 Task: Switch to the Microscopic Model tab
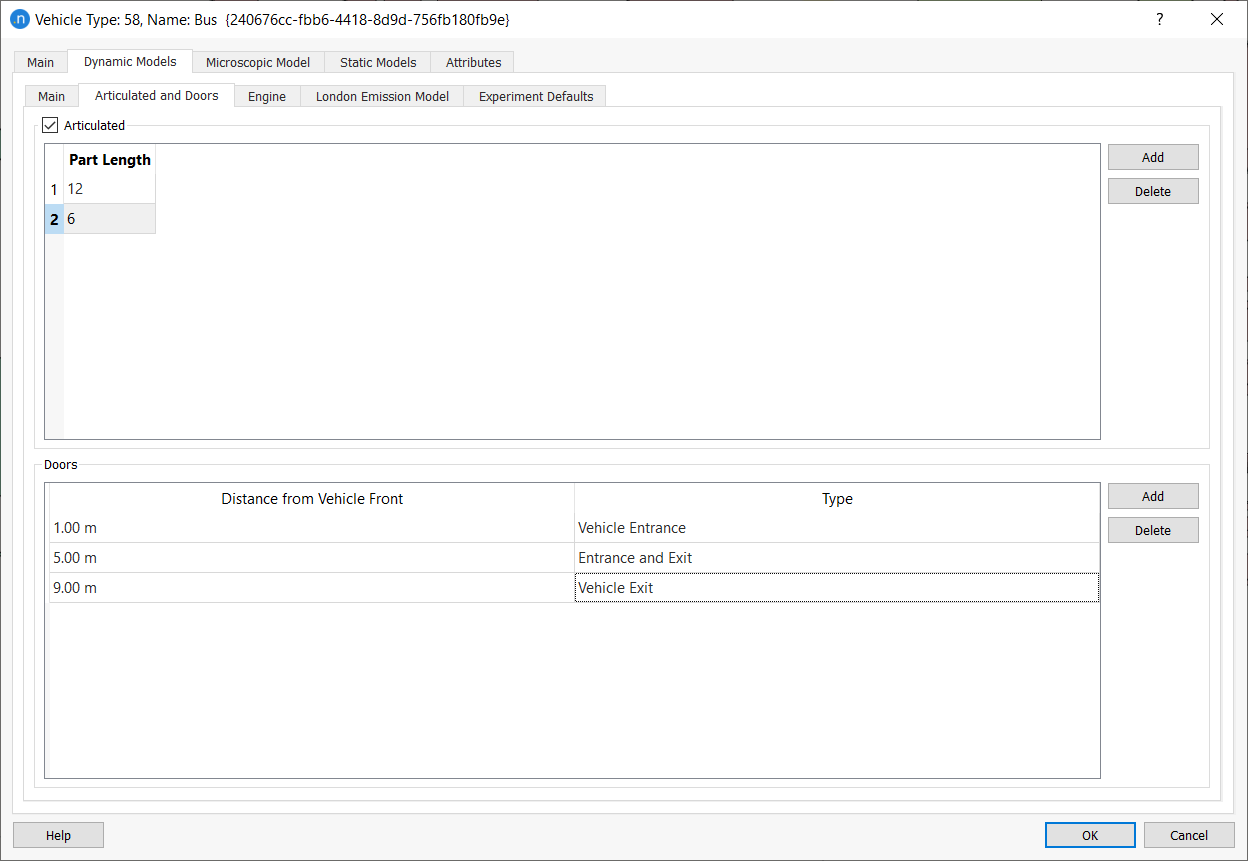click(x=258, y=62)
